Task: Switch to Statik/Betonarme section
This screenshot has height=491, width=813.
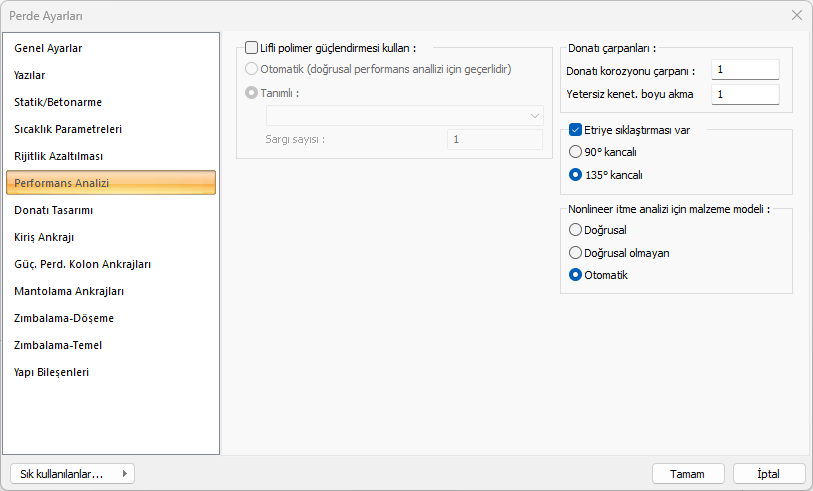Action: (x=58, y=102)
